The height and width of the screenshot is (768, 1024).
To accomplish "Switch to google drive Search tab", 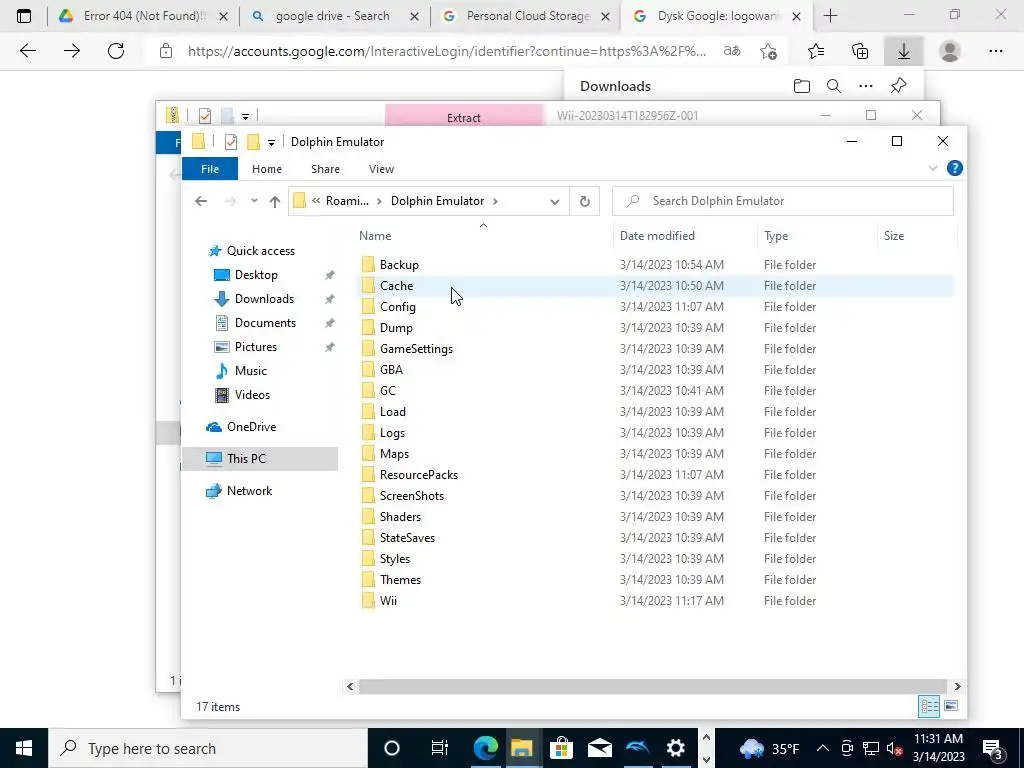I will [335, 16].
